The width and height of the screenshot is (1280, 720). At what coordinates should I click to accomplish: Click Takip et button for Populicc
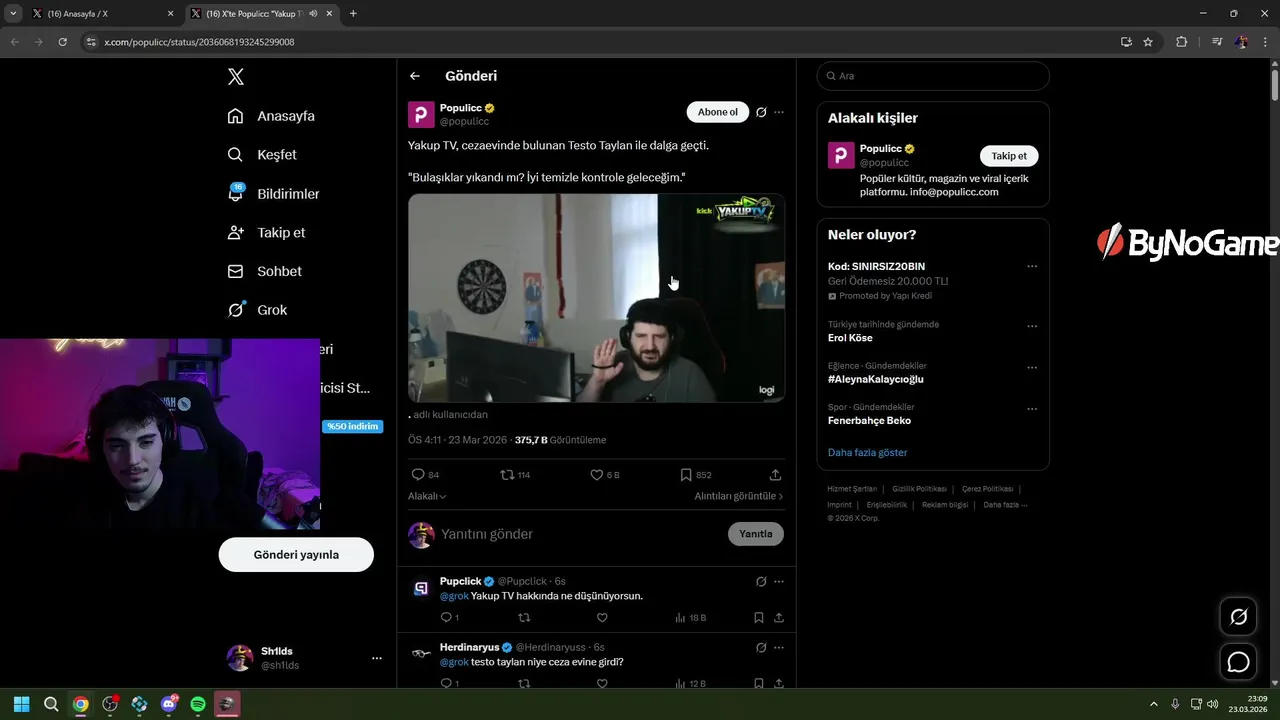tap(1009, 156)
